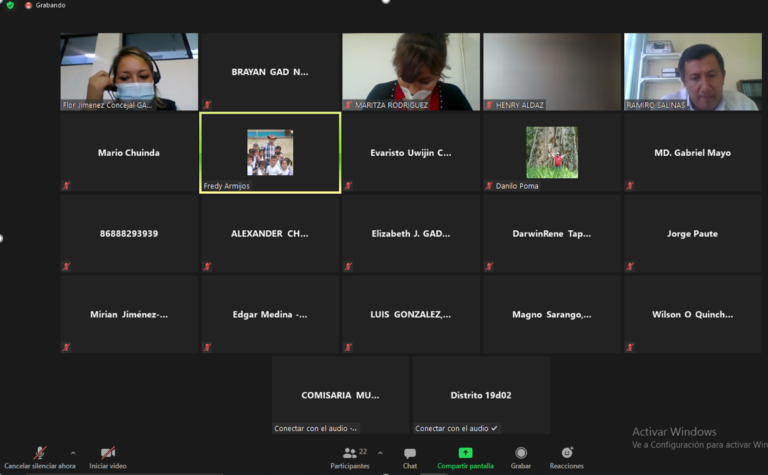Click the red Grabando recording indicator
Viewport: 768px width, 475px height.
click(45, 5)
